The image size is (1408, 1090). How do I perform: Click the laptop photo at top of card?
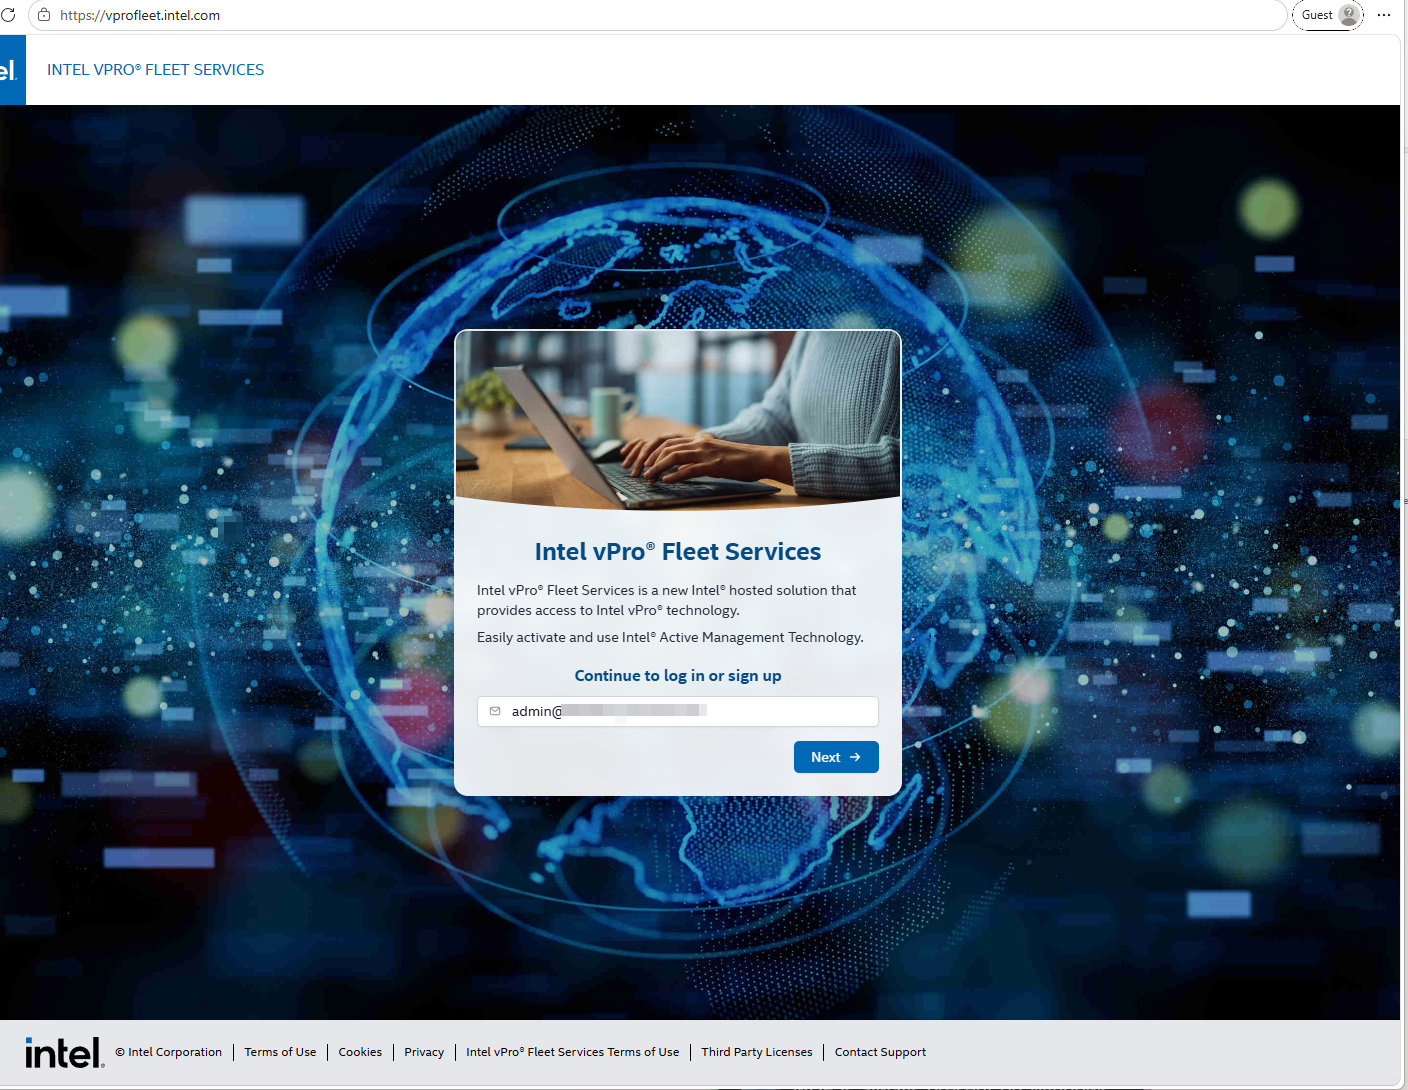pyautogui.click(x=678, y=420)
